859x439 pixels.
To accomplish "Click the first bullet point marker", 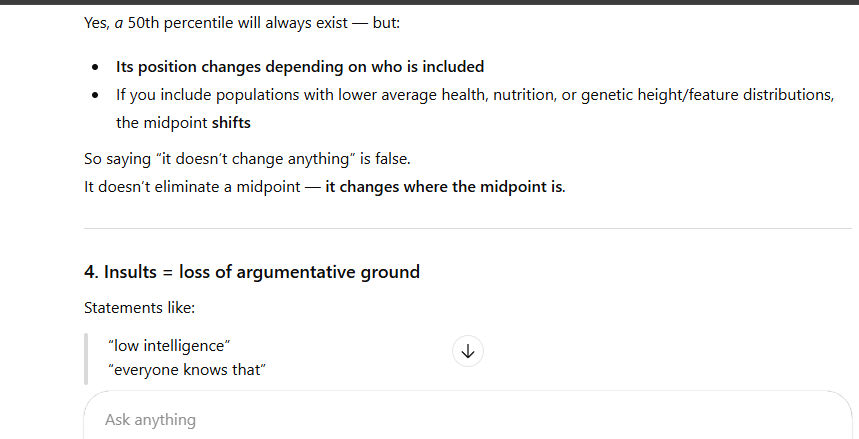I will click(x=96, y=67).
